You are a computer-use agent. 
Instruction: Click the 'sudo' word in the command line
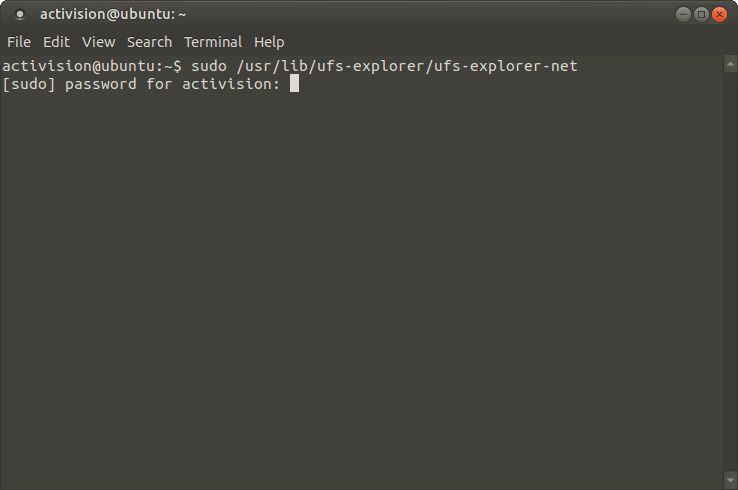point(208,66)
